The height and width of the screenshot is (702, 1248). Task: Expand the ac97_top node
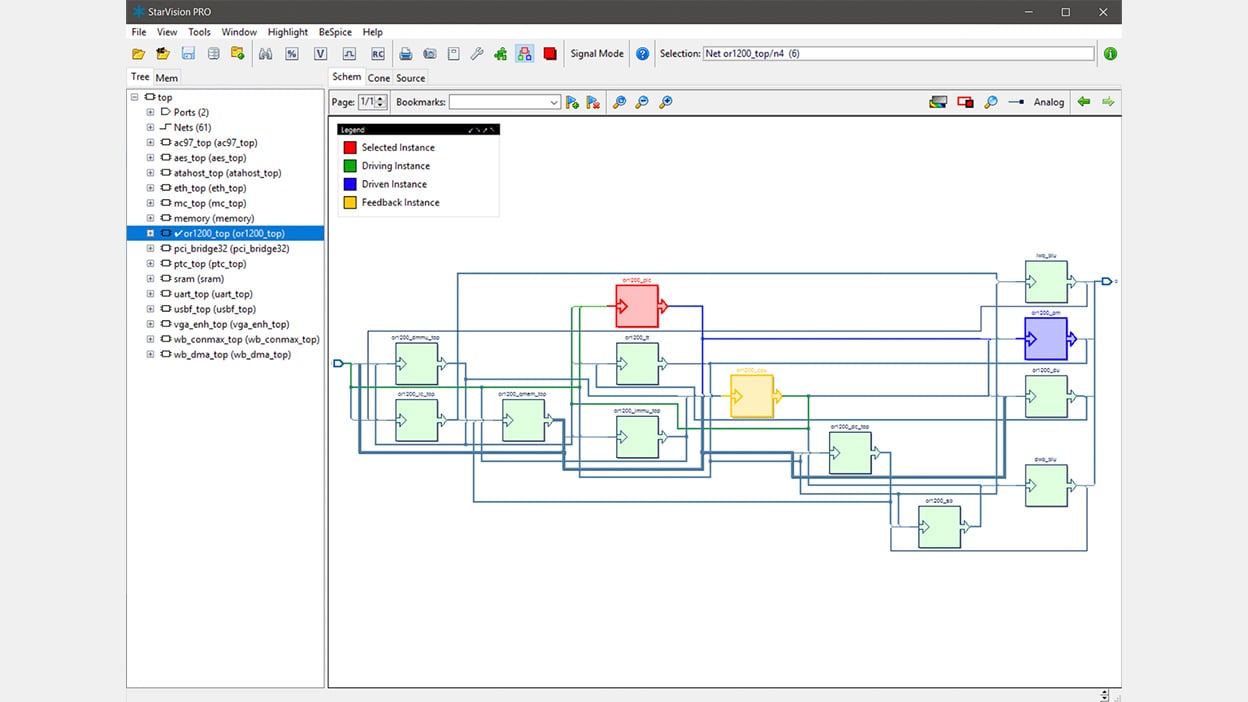(x=151, y=143)
